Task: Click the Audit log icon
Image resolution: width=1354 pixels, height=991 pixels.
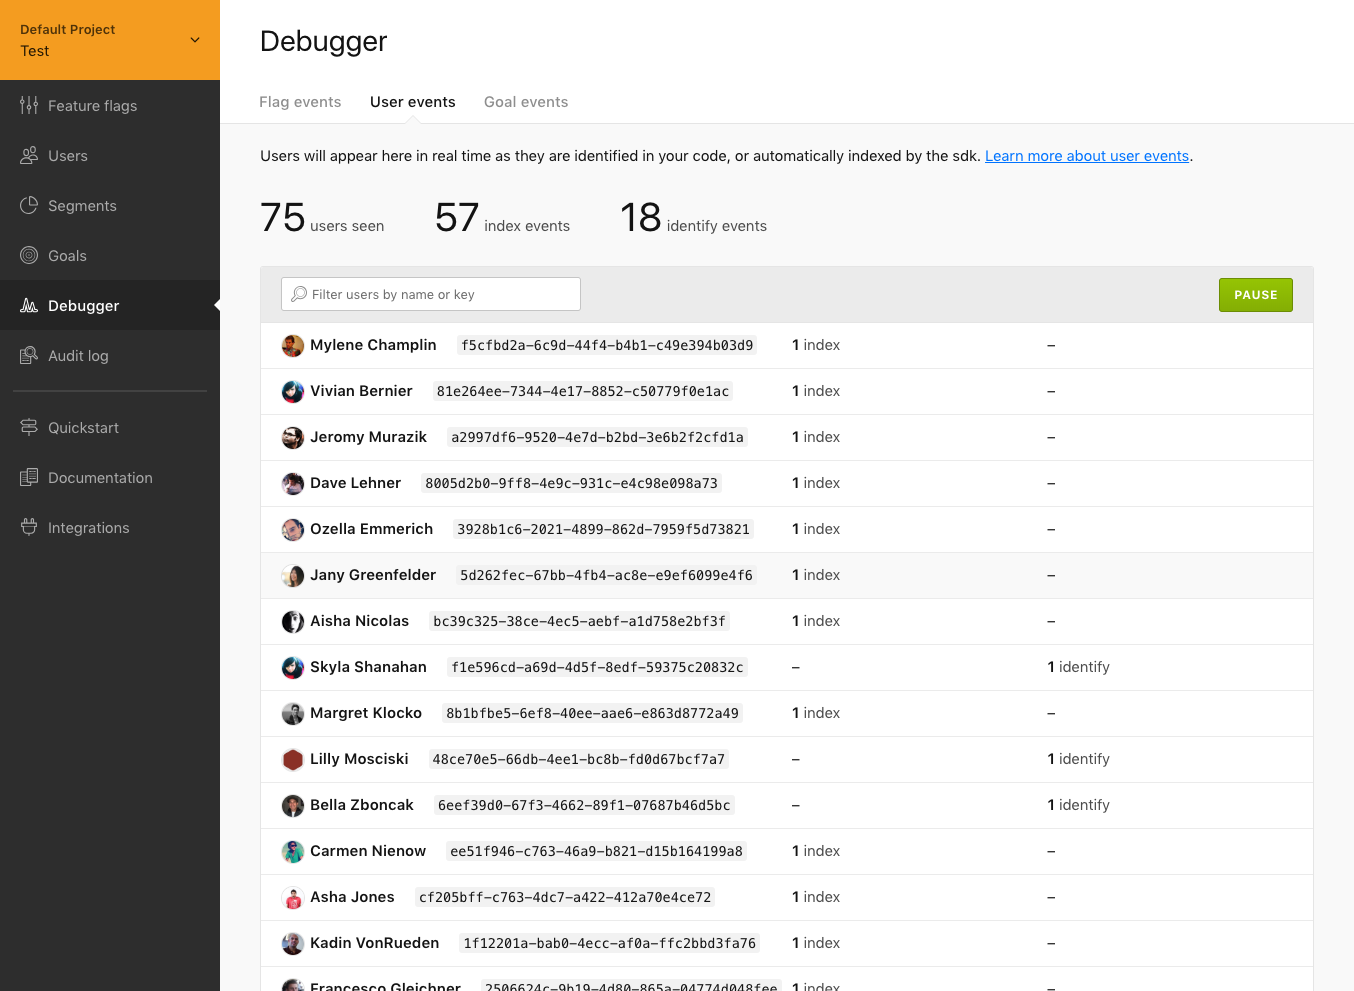Action: (x=29, y=355)
